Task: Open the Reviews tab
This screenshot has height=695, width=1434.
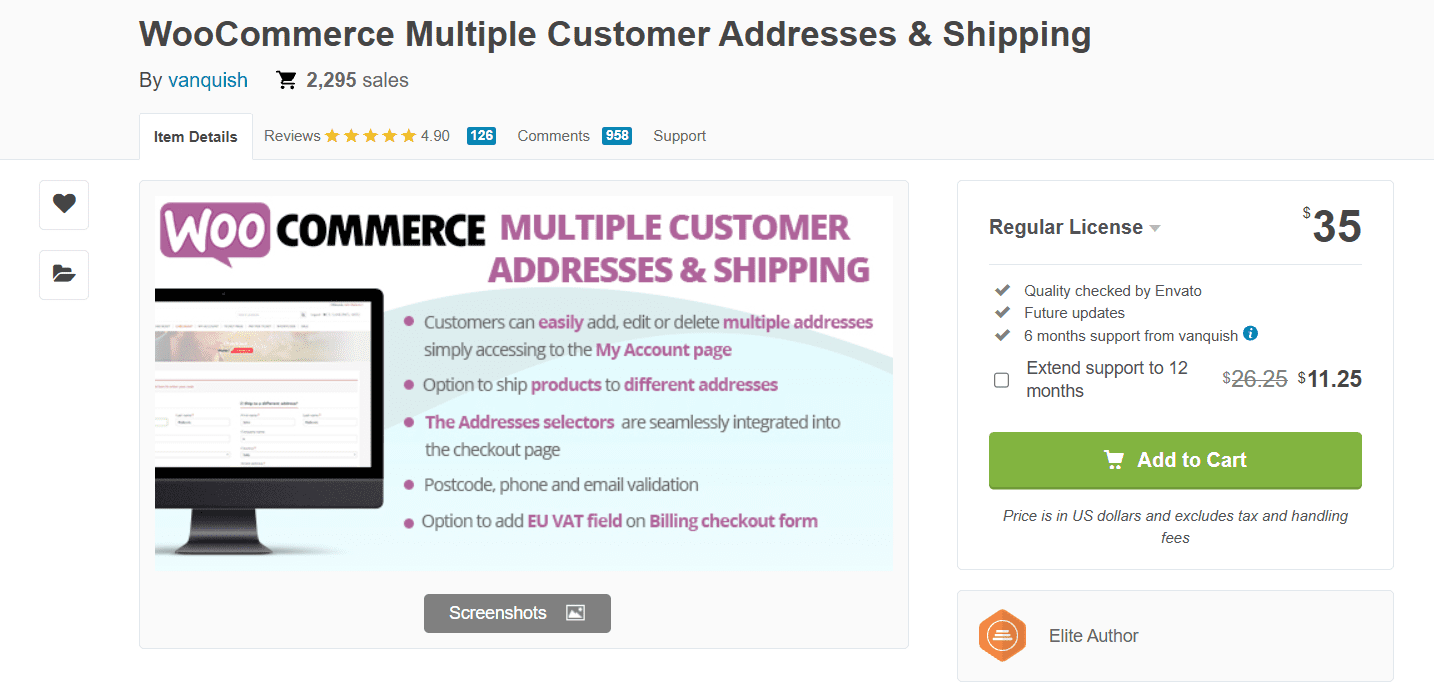Action: (x=291, y=135)
